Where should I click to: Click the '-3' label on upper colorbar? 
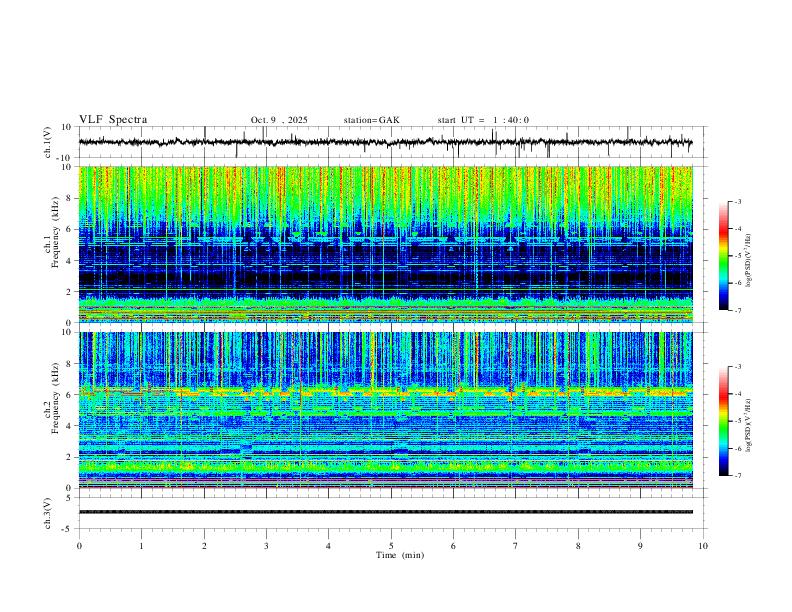[737, 201]
